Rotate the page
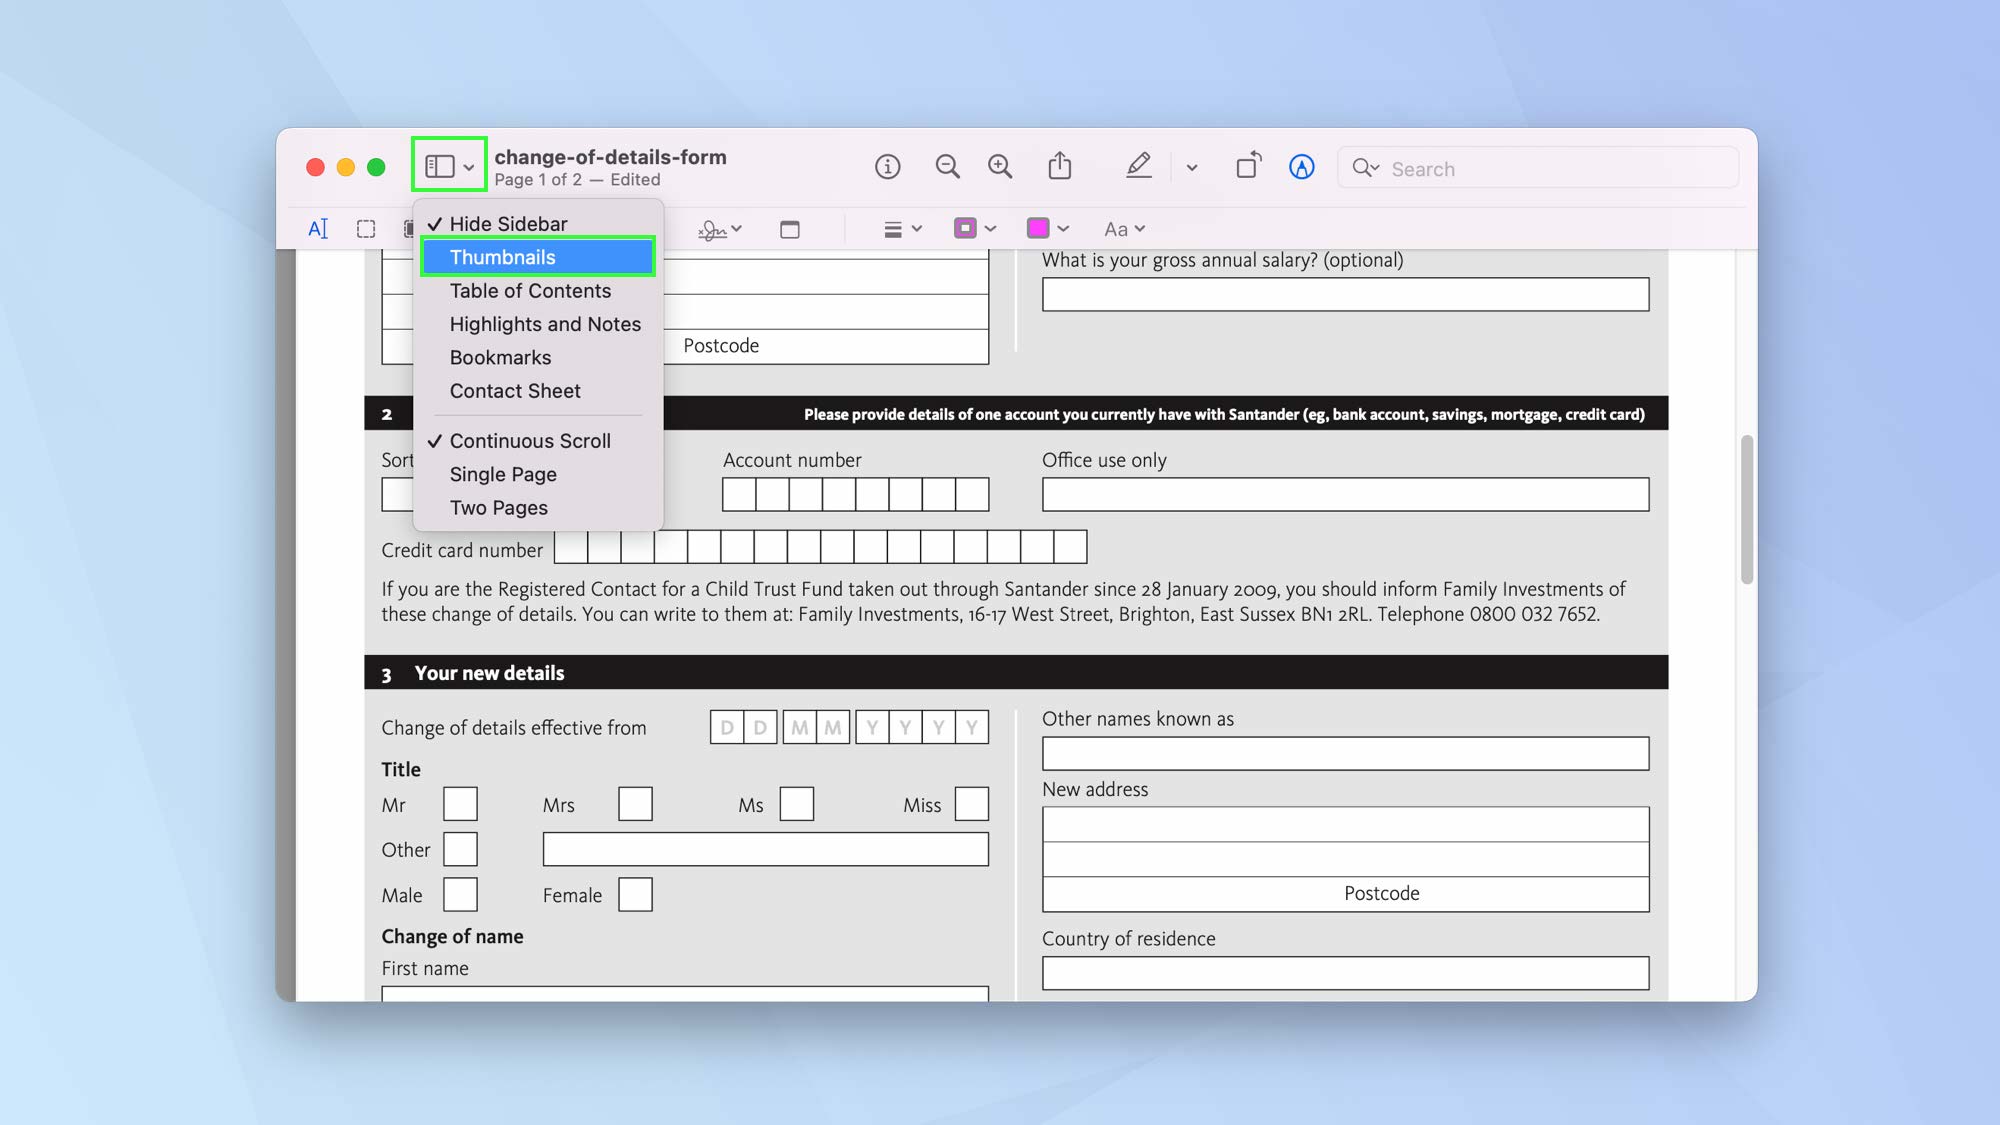This screenshot has width=2000, height=1125. 1248,167
